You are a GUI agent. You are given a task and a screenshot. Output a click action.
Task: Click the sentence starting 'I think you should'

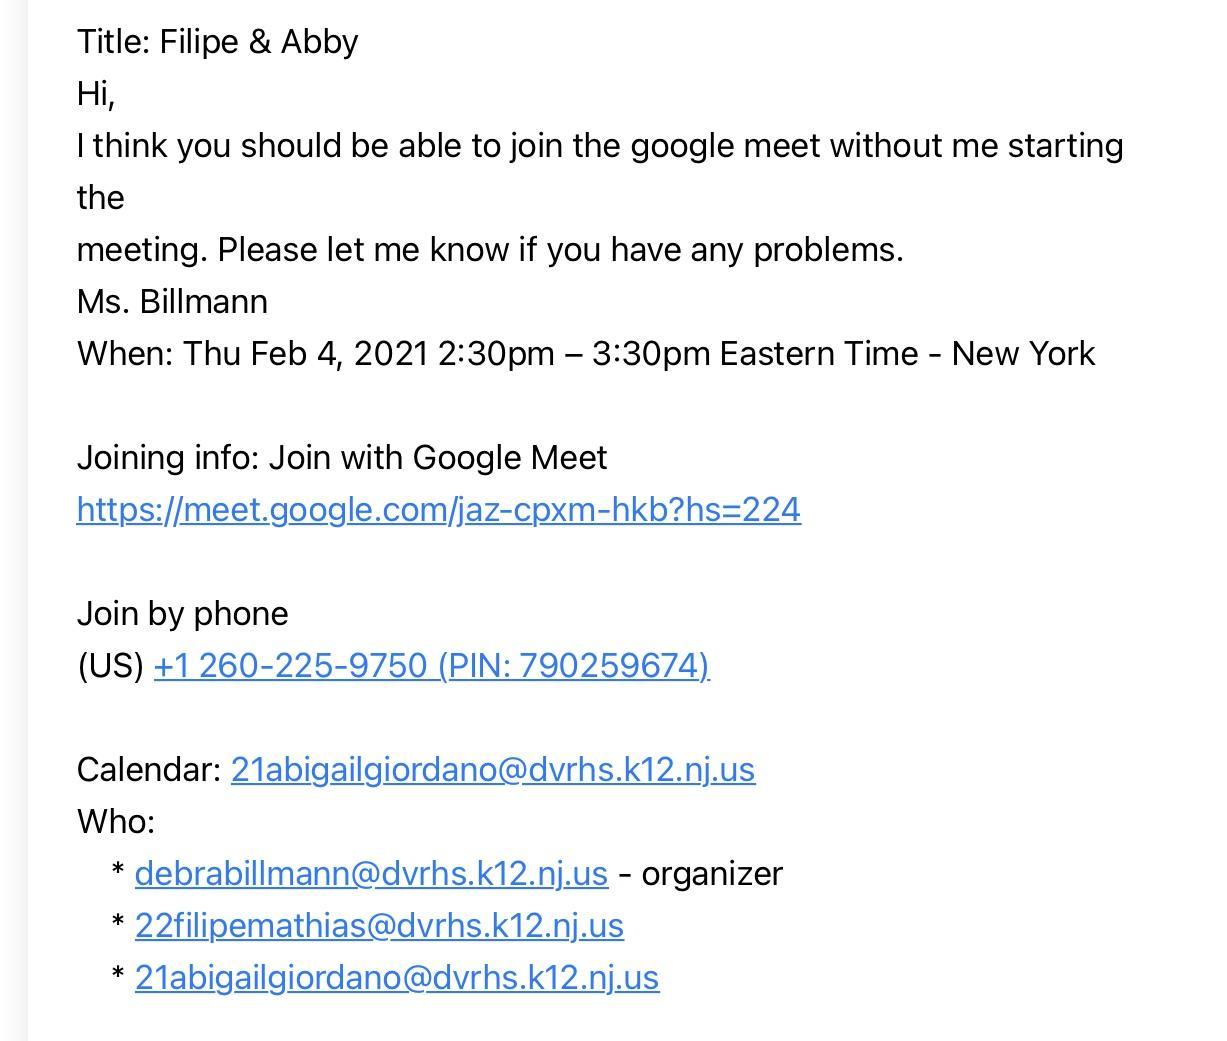tap(600, 146)
